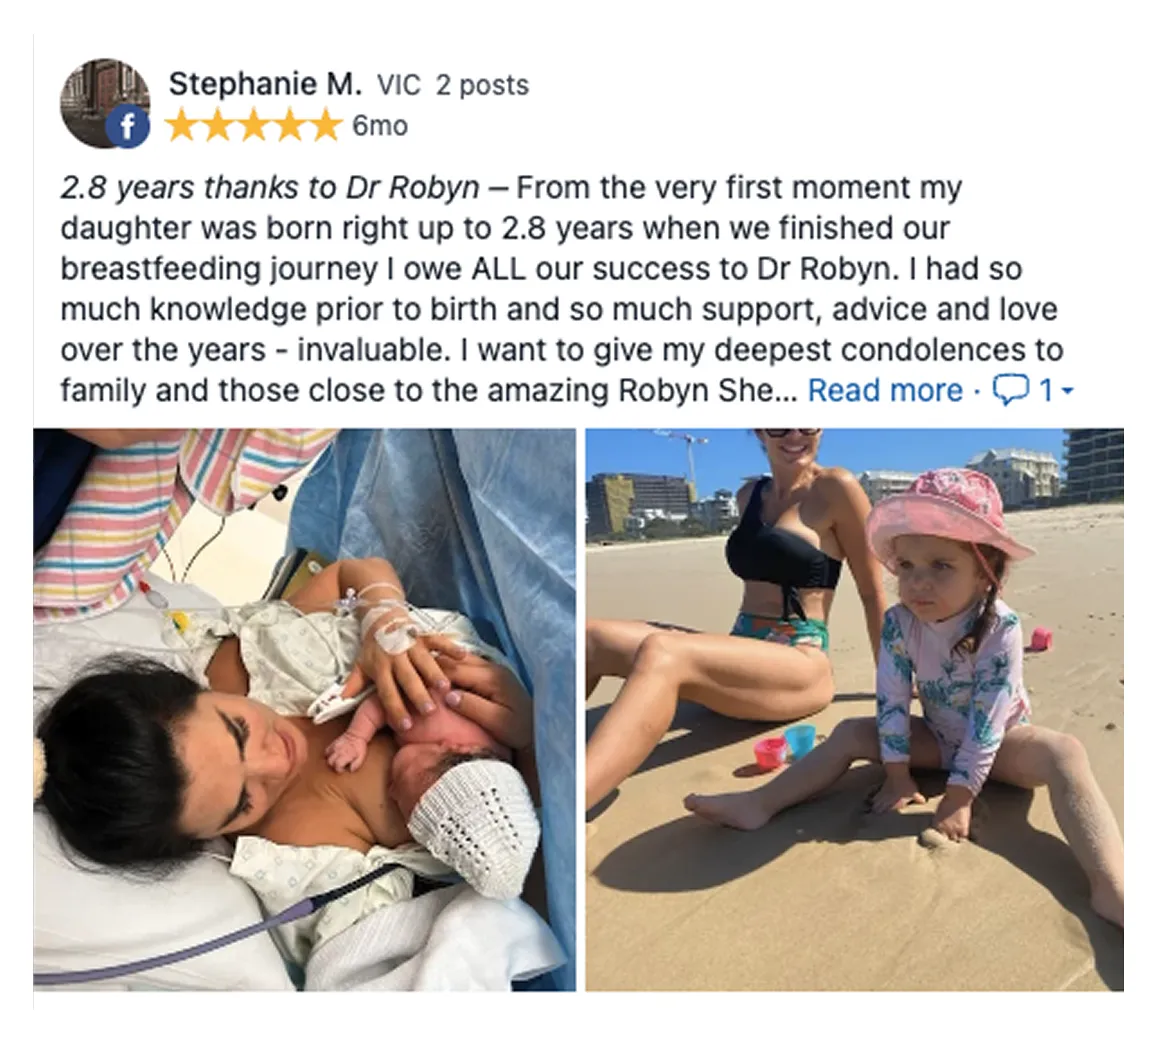The width and height of the screenshot is (1156, 1041).
Task: Open the hospital newborn photo
Action: (304, 709)
